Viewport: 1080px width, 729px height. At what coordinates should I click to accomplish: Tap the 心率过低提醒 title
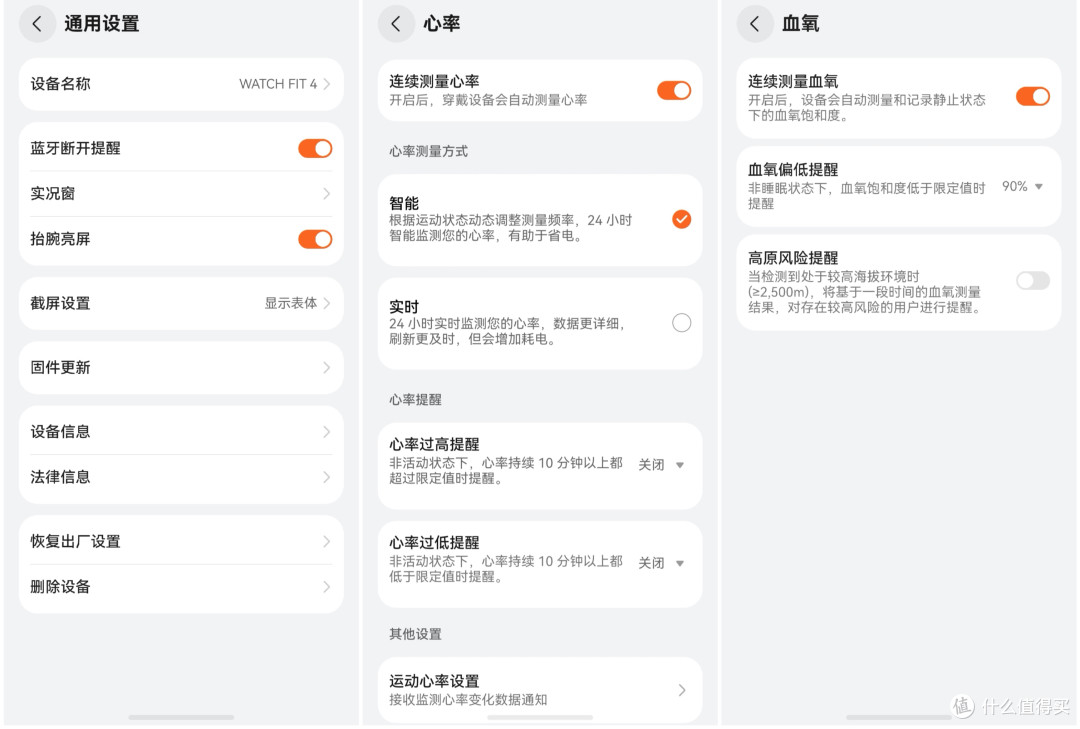pos(435,543)
